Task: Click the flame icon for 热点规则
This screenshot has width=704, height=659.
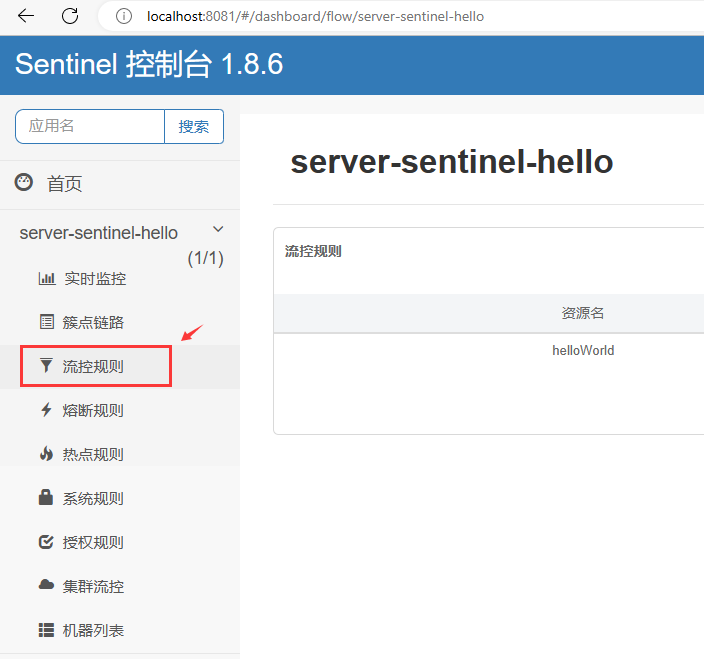Action: pos(46,453)
